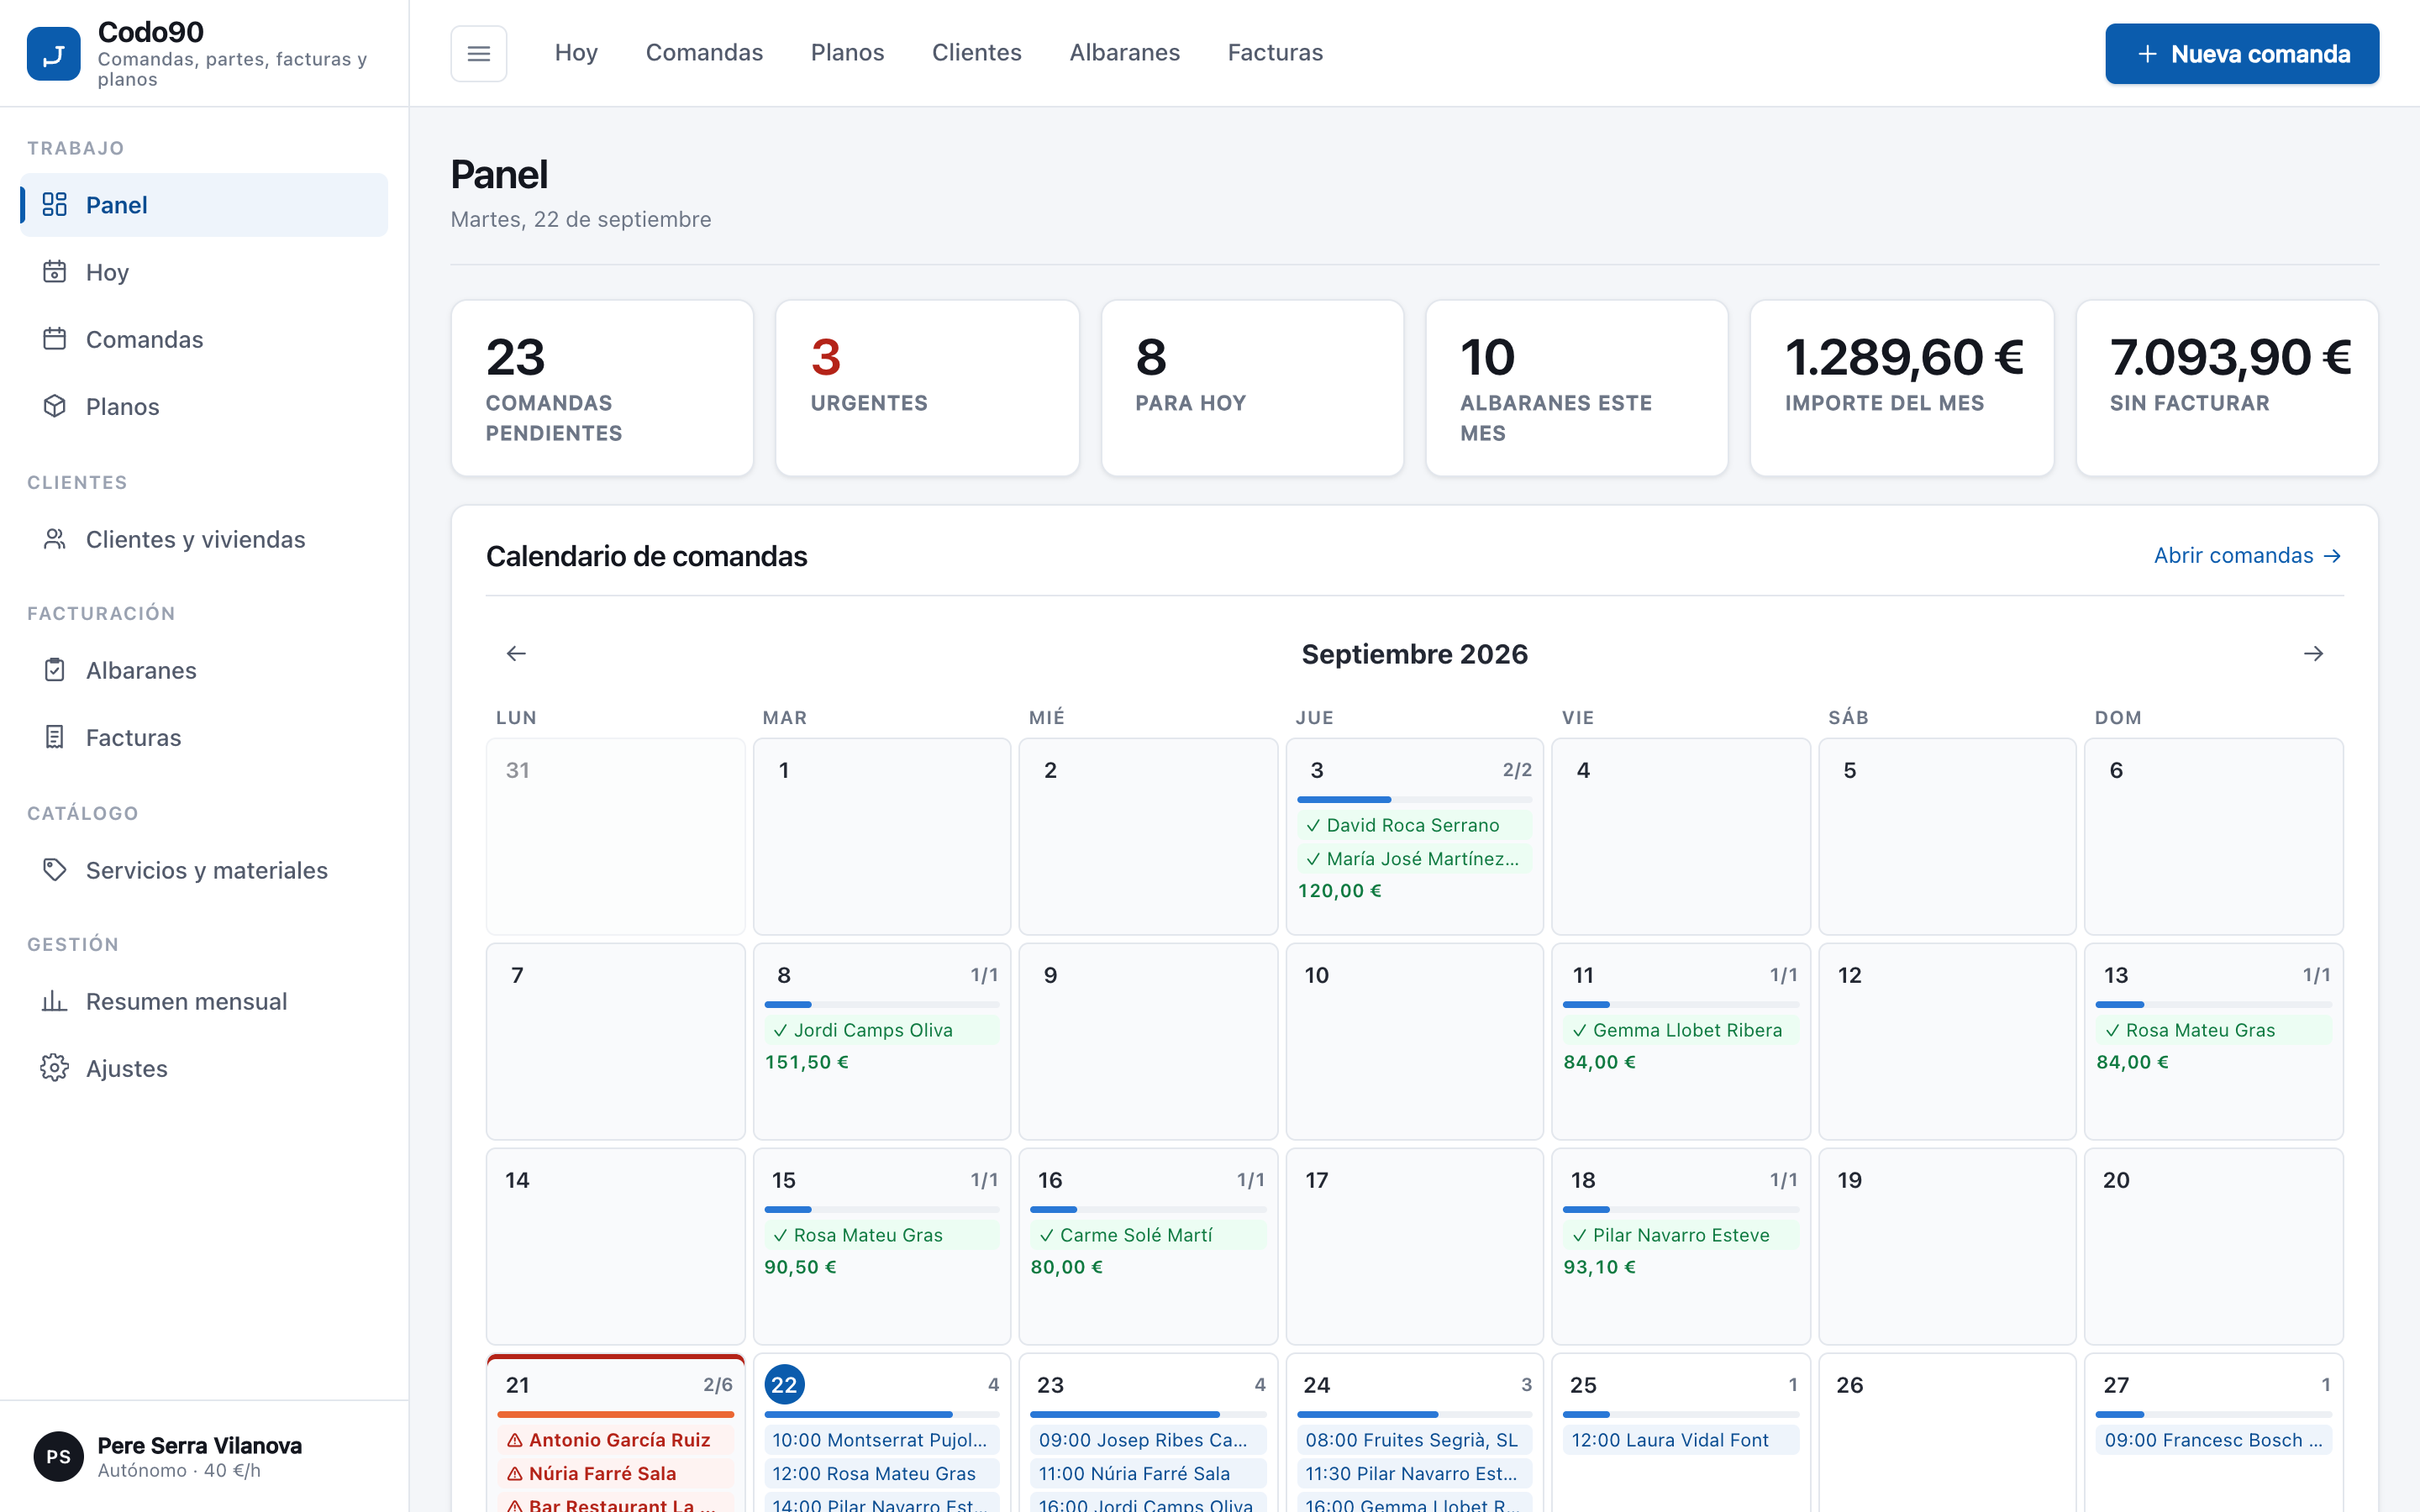Click the red progress bar on day 21
The image size is (2420, 1512).
(x=615, y=1415)
